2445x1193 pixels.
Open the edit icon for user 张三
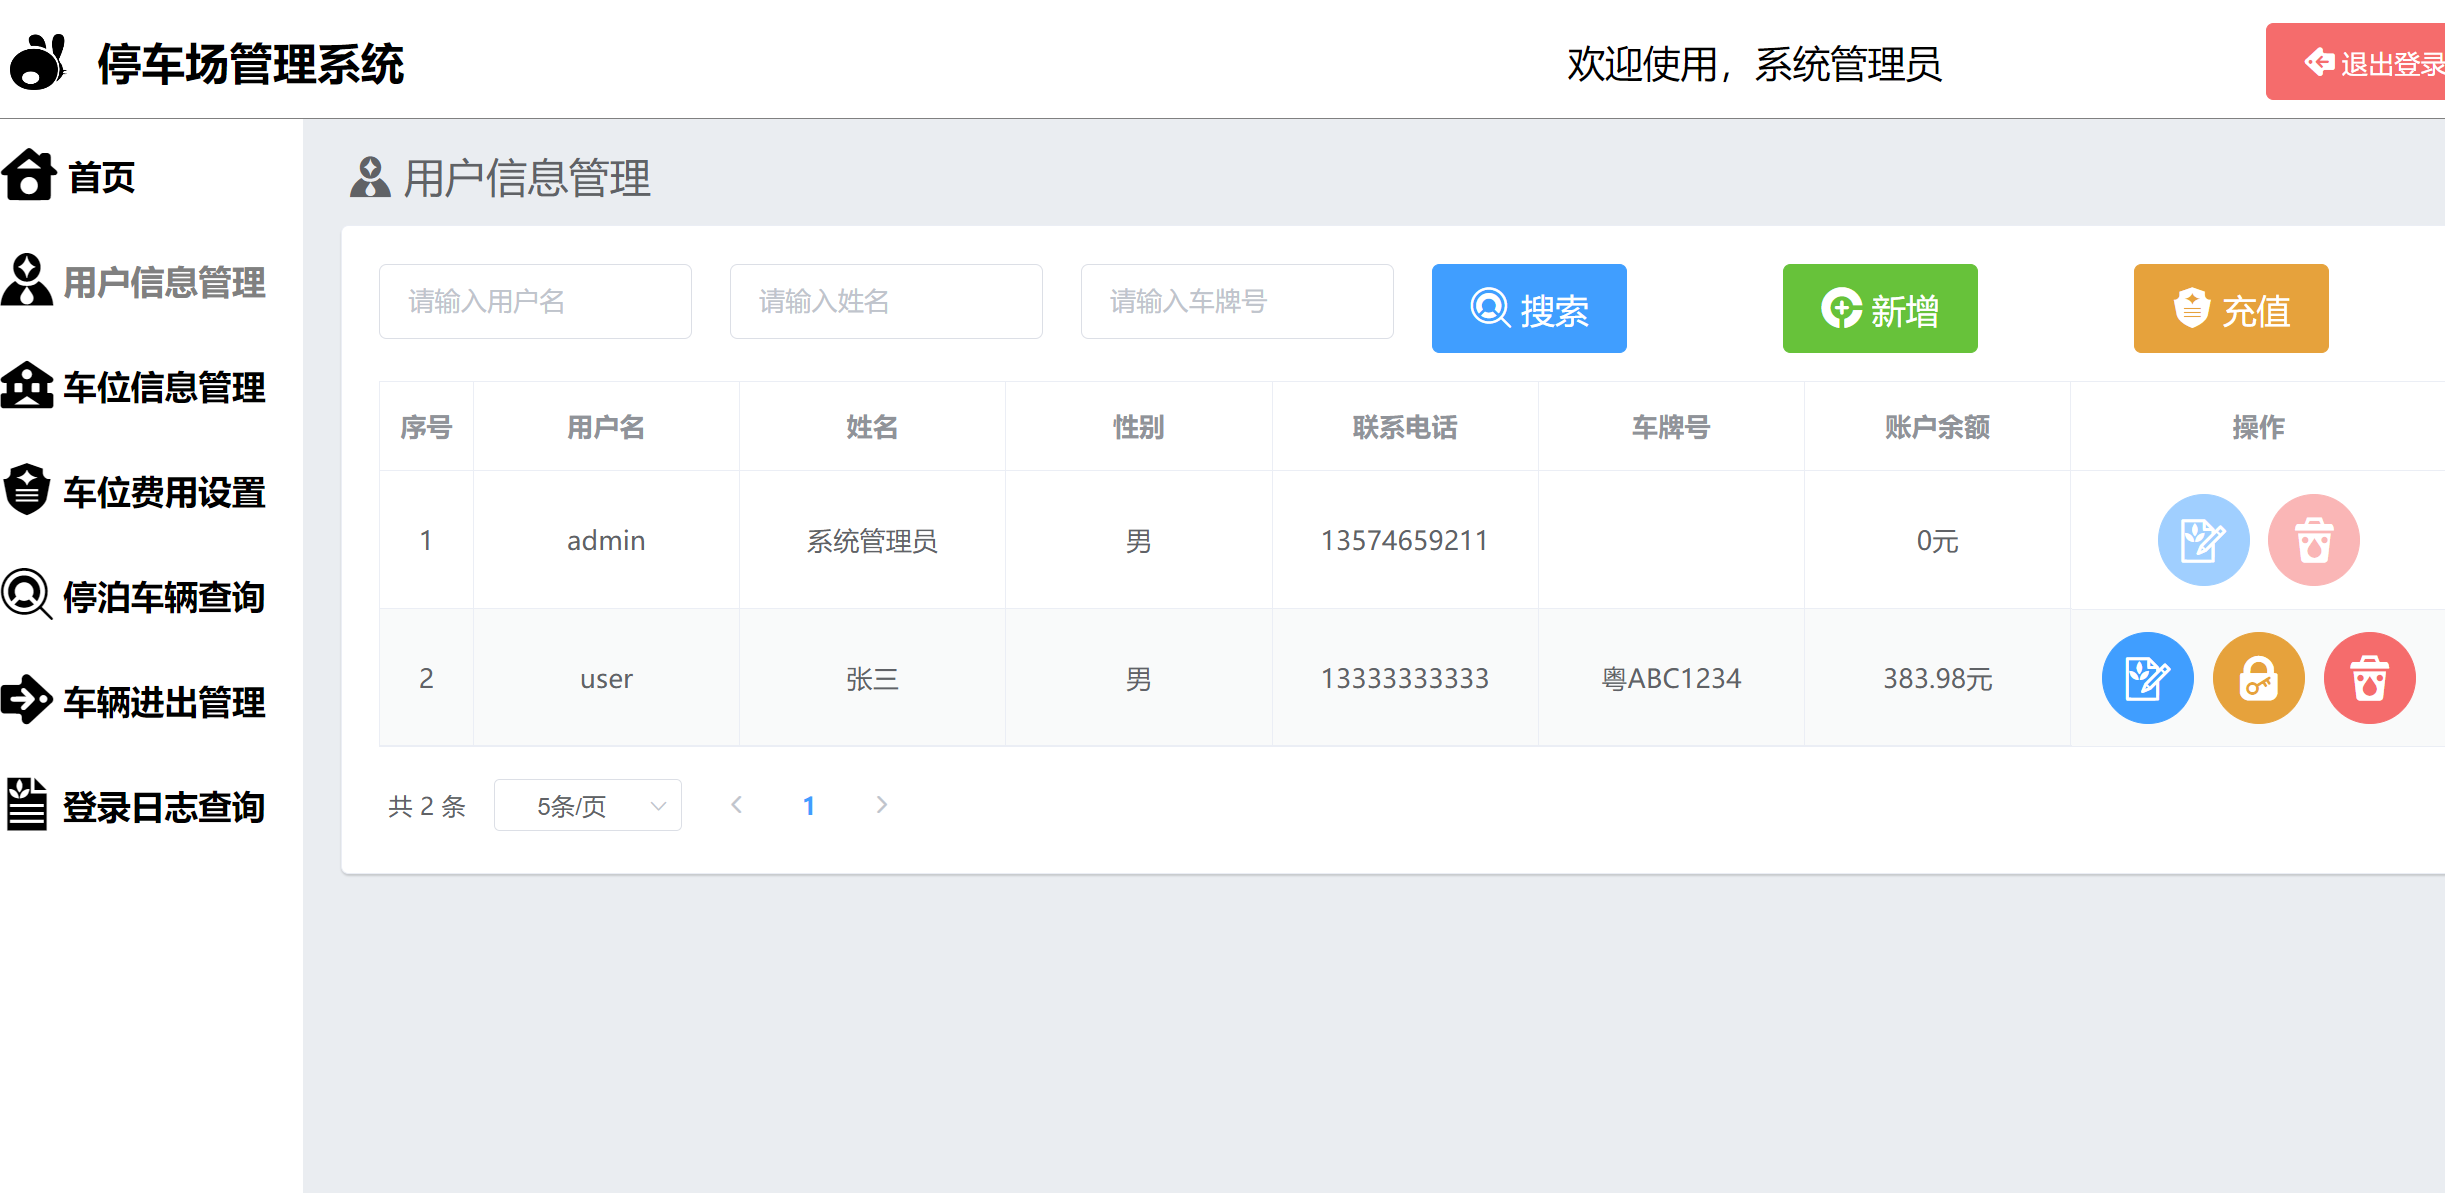point(2148,678)
